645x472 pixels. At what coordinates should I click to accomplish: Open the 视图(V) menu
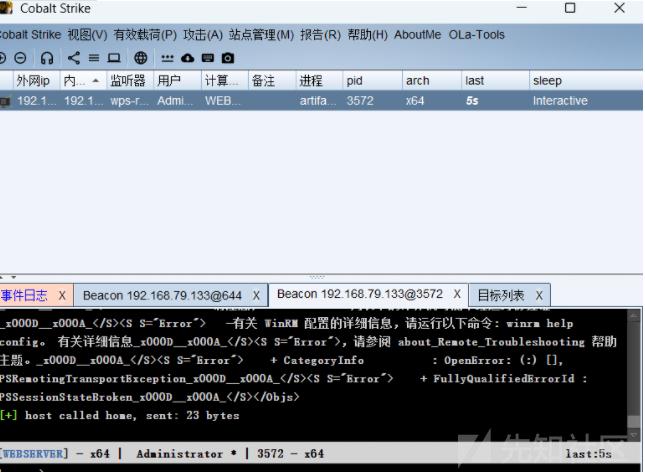click(x=87, y=35)
